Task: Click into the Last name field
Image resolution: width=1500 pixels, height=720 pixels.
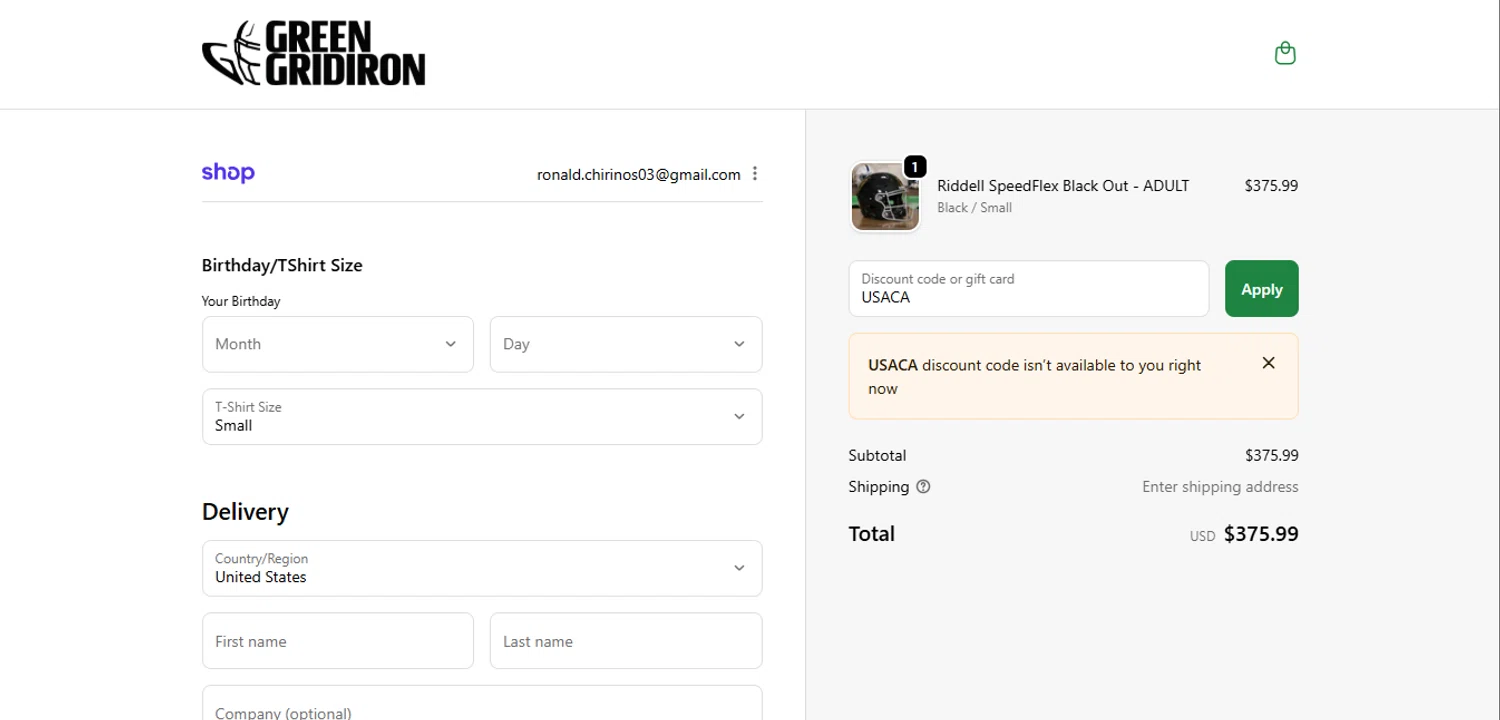Action: (626, 641)
